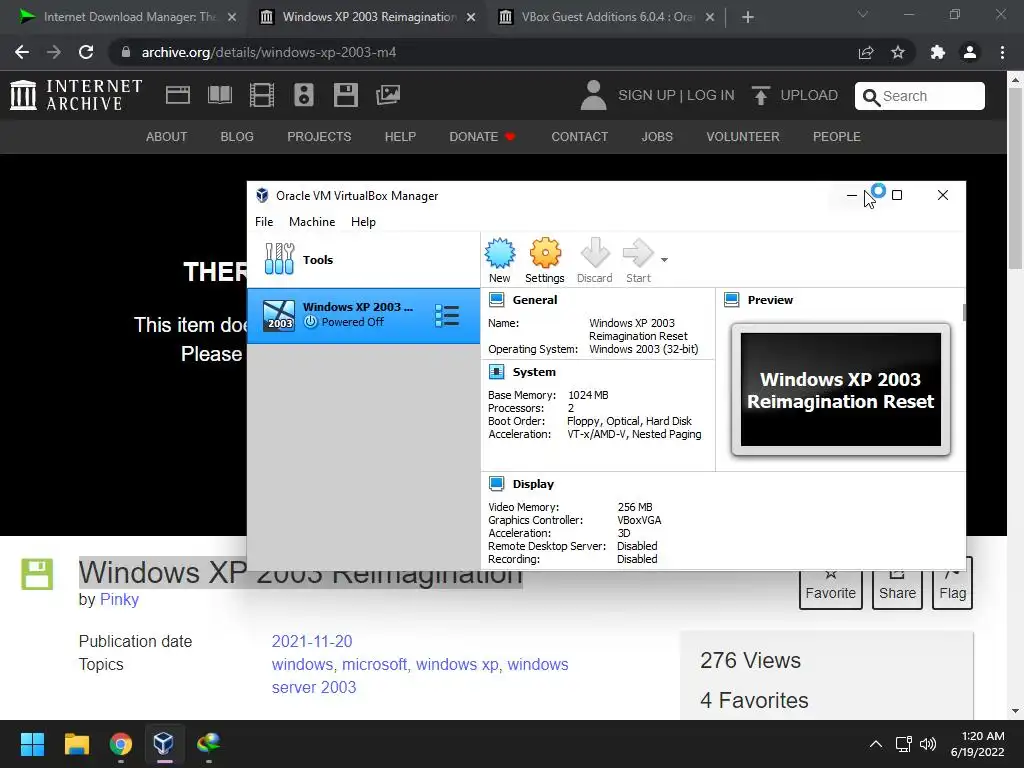Screen dimensions: 1024x768
Task: Click the DONATE nav item
Action: tap(482, 136)
